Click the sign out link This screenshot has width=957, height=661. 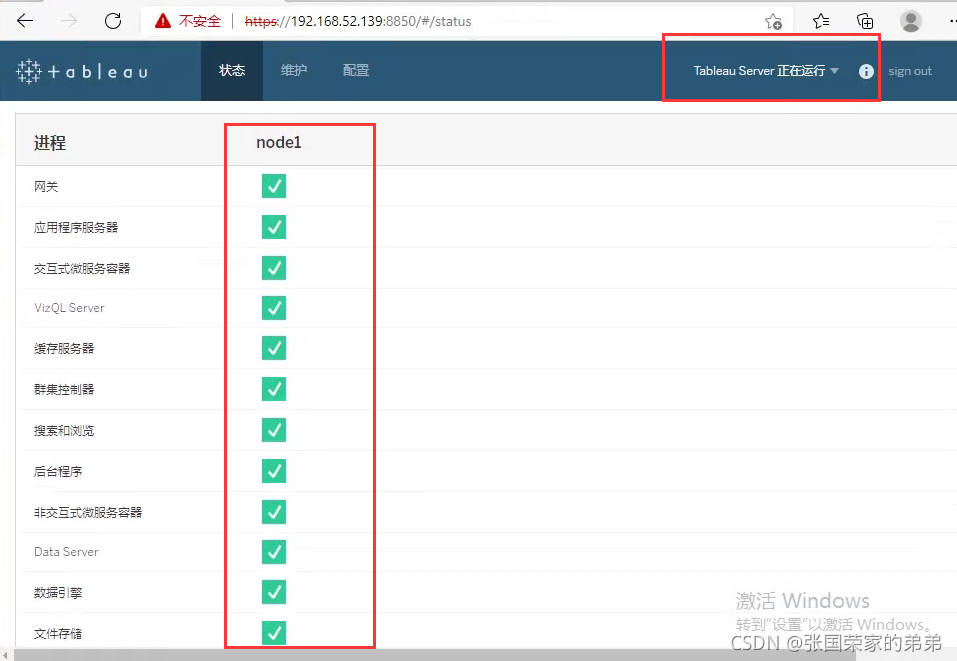[909, 71]
